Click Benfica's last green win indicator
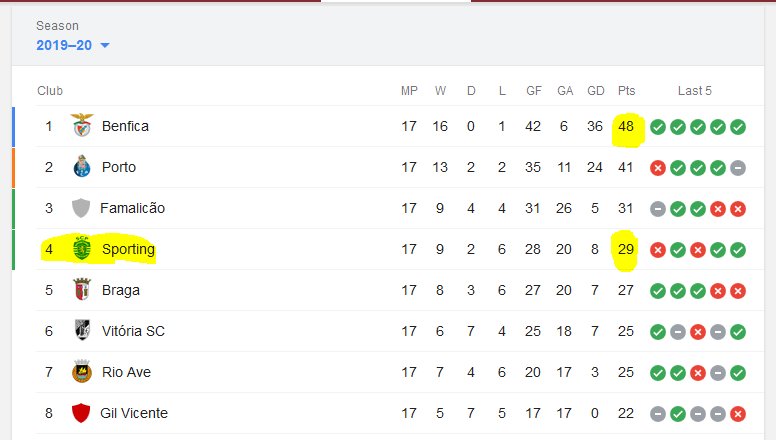776x440 pixels. pos(738,127)
